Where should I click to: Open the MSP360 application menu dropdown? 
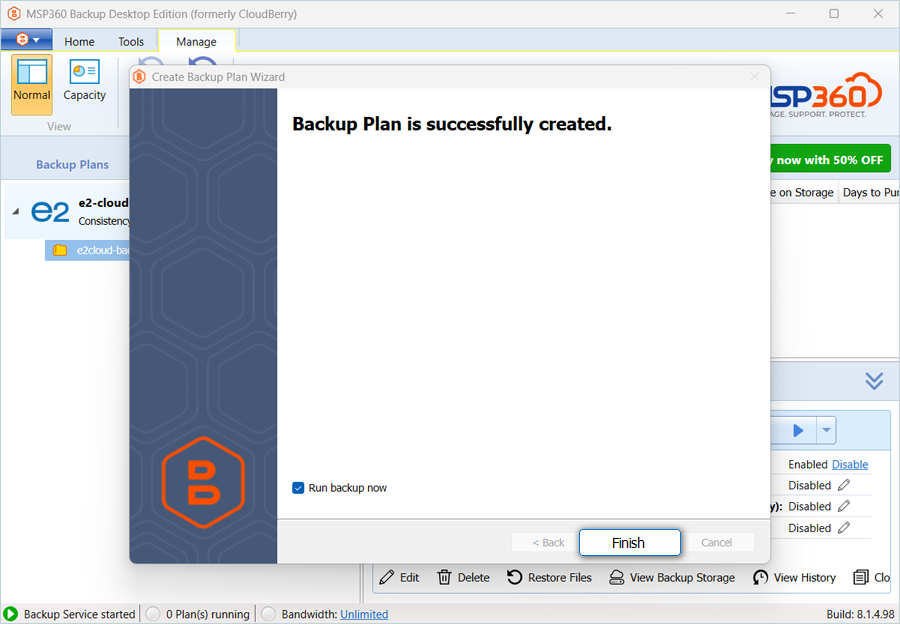(x=27, y=40)
